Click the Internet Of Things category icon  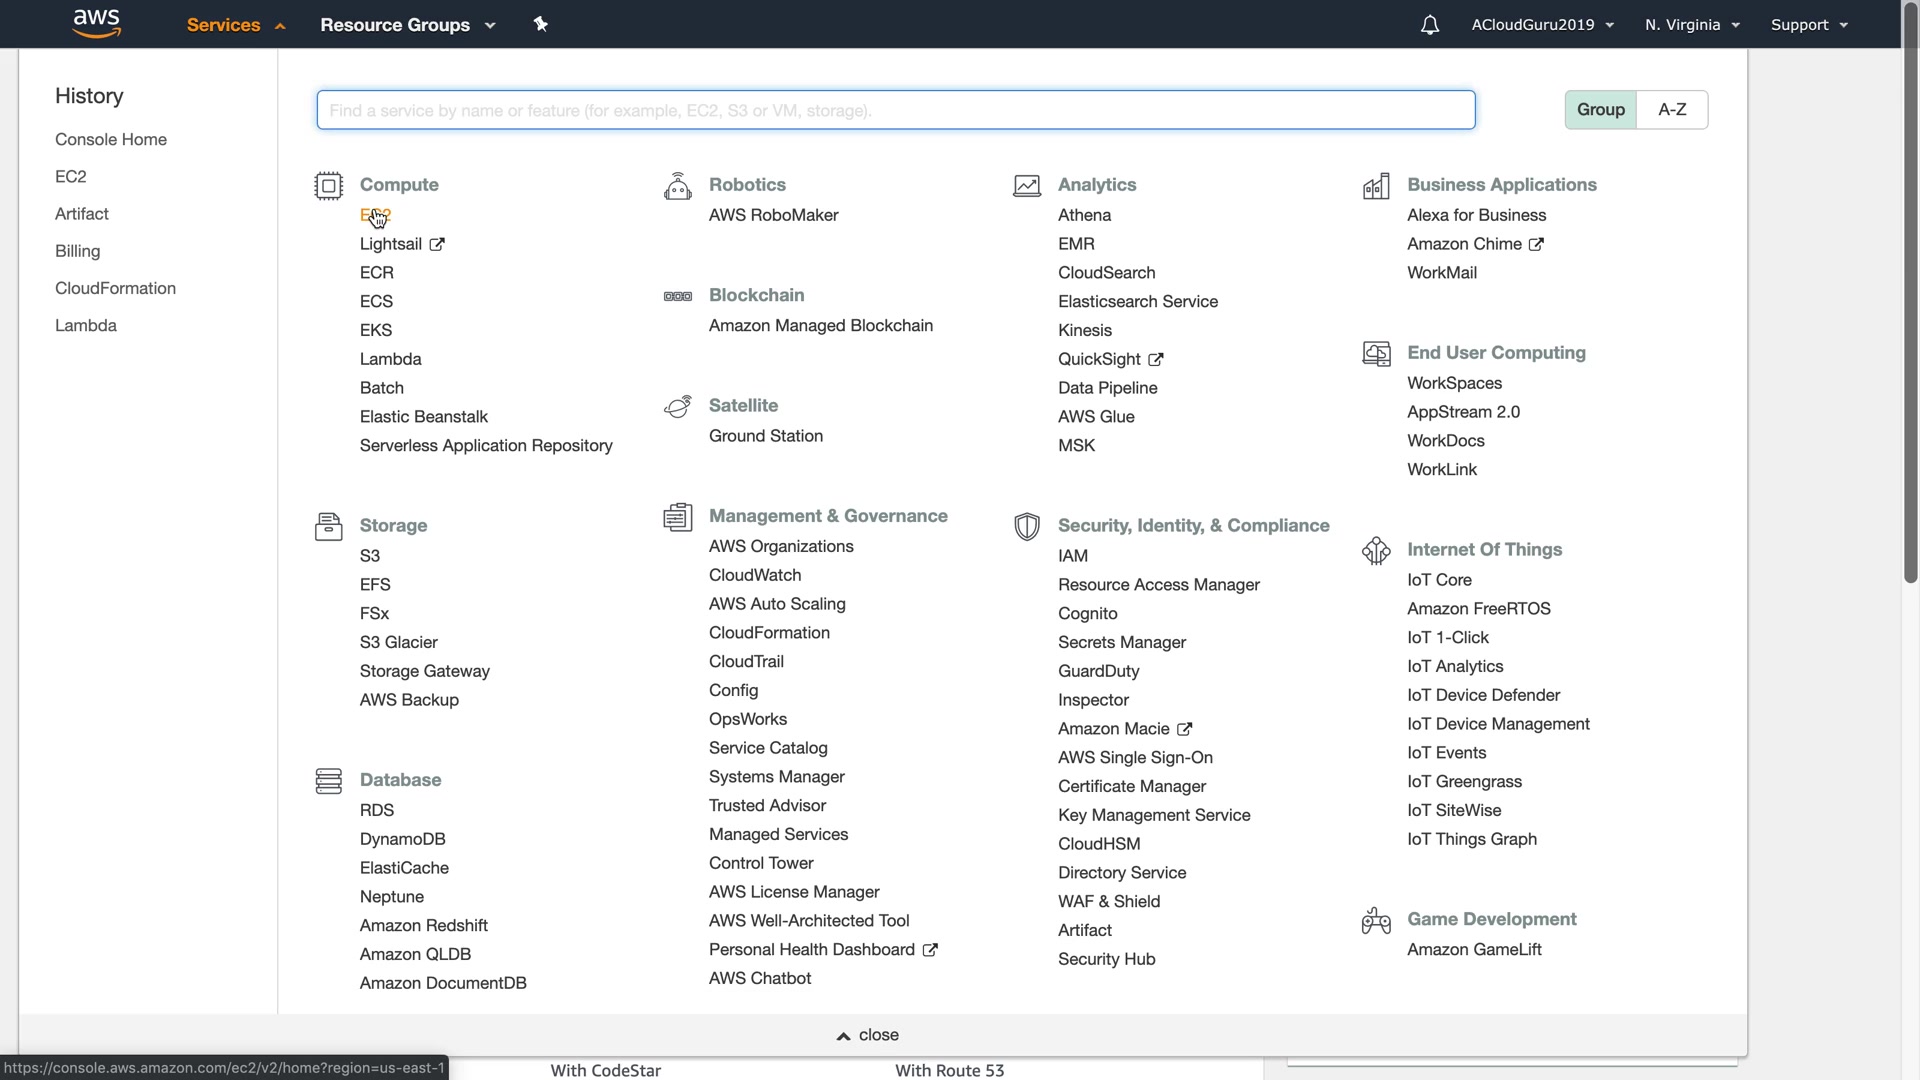click(x=1376, y=550)
